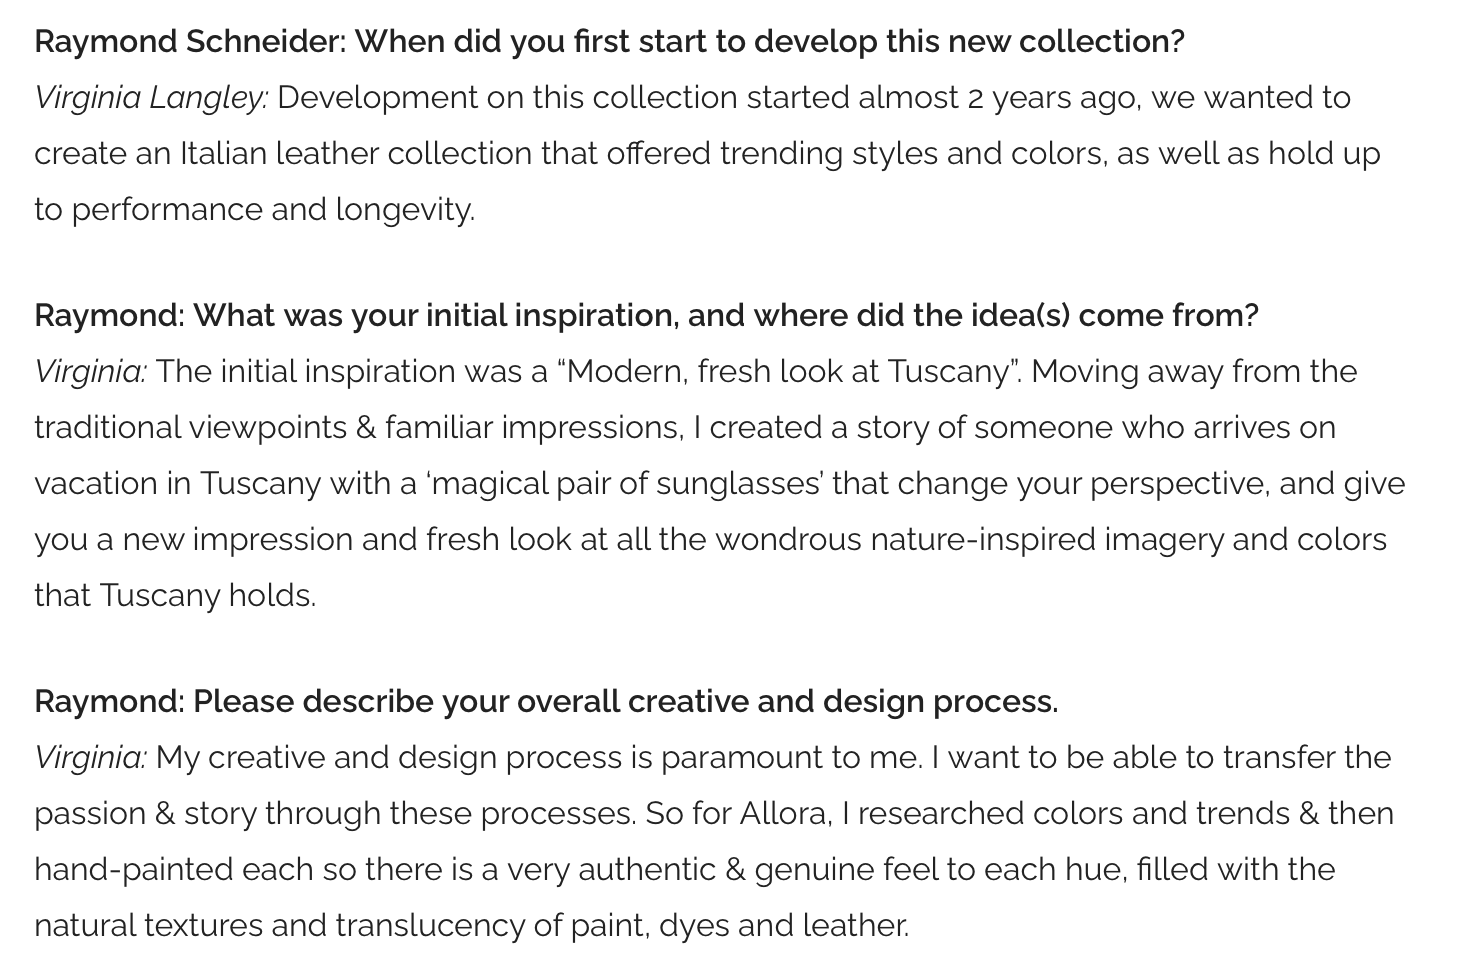Screen dimensions: 1462x962
Task: Click bold "Raymond:" before "What was your"
Action: click(x=109, y=316)
